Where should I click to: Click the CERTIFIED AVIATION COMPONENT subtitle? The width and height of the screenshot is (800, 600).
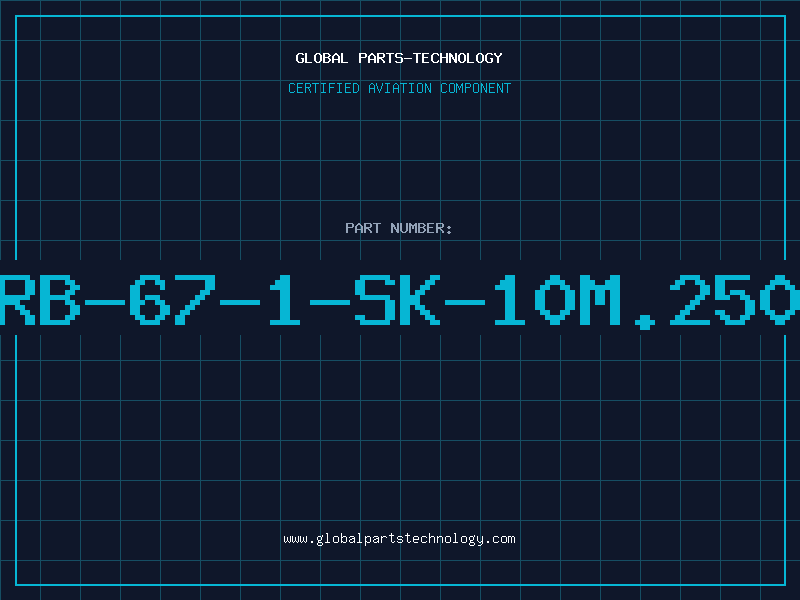(399, 88)
